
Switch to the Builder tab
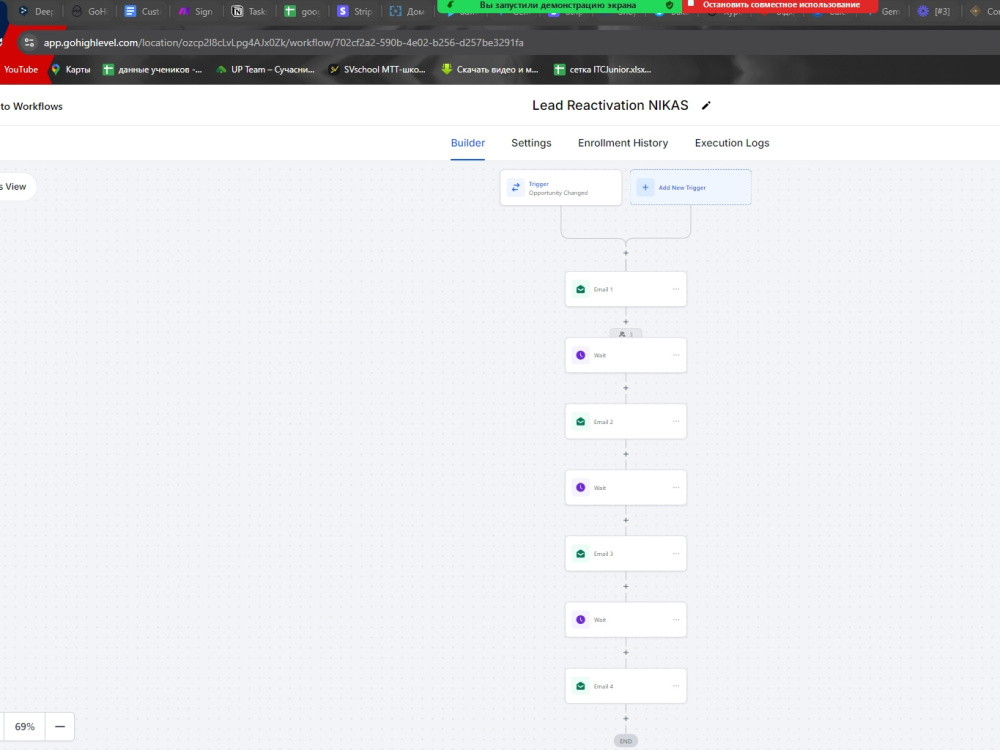click(467, 143)
